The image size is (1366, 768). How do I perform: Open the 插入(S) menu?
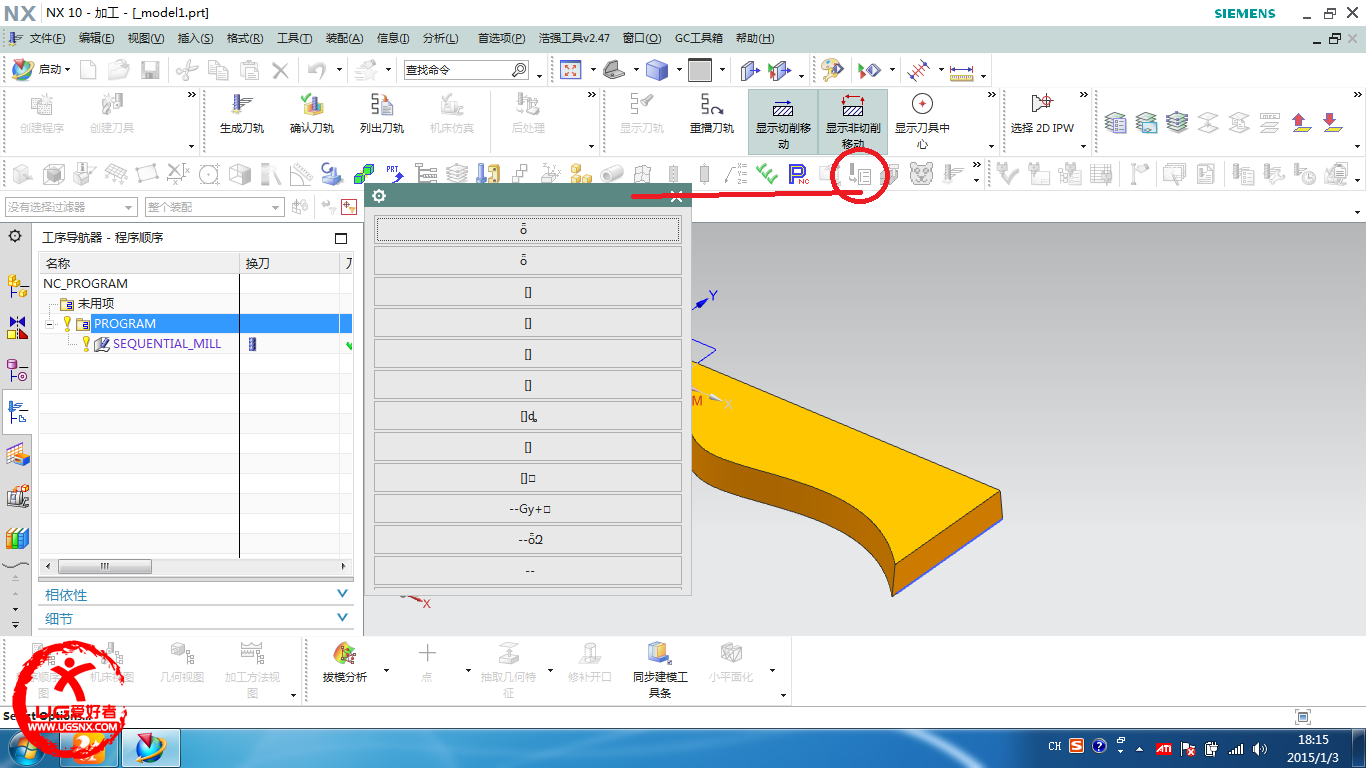pyautogui.click(x=195, y=38)
